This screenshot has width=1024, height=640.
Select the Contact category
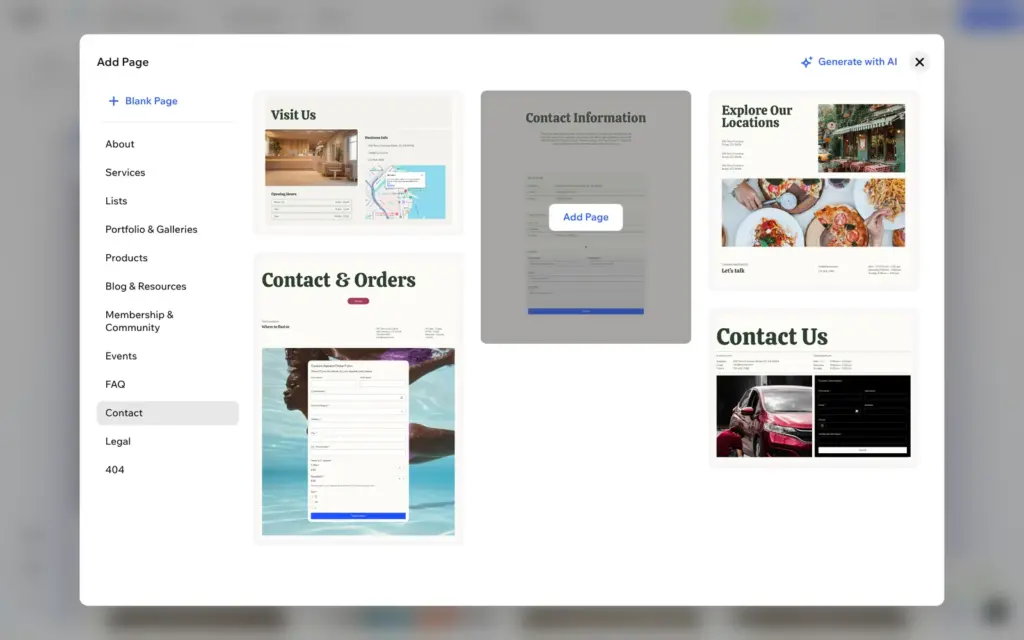pos(168,413)
